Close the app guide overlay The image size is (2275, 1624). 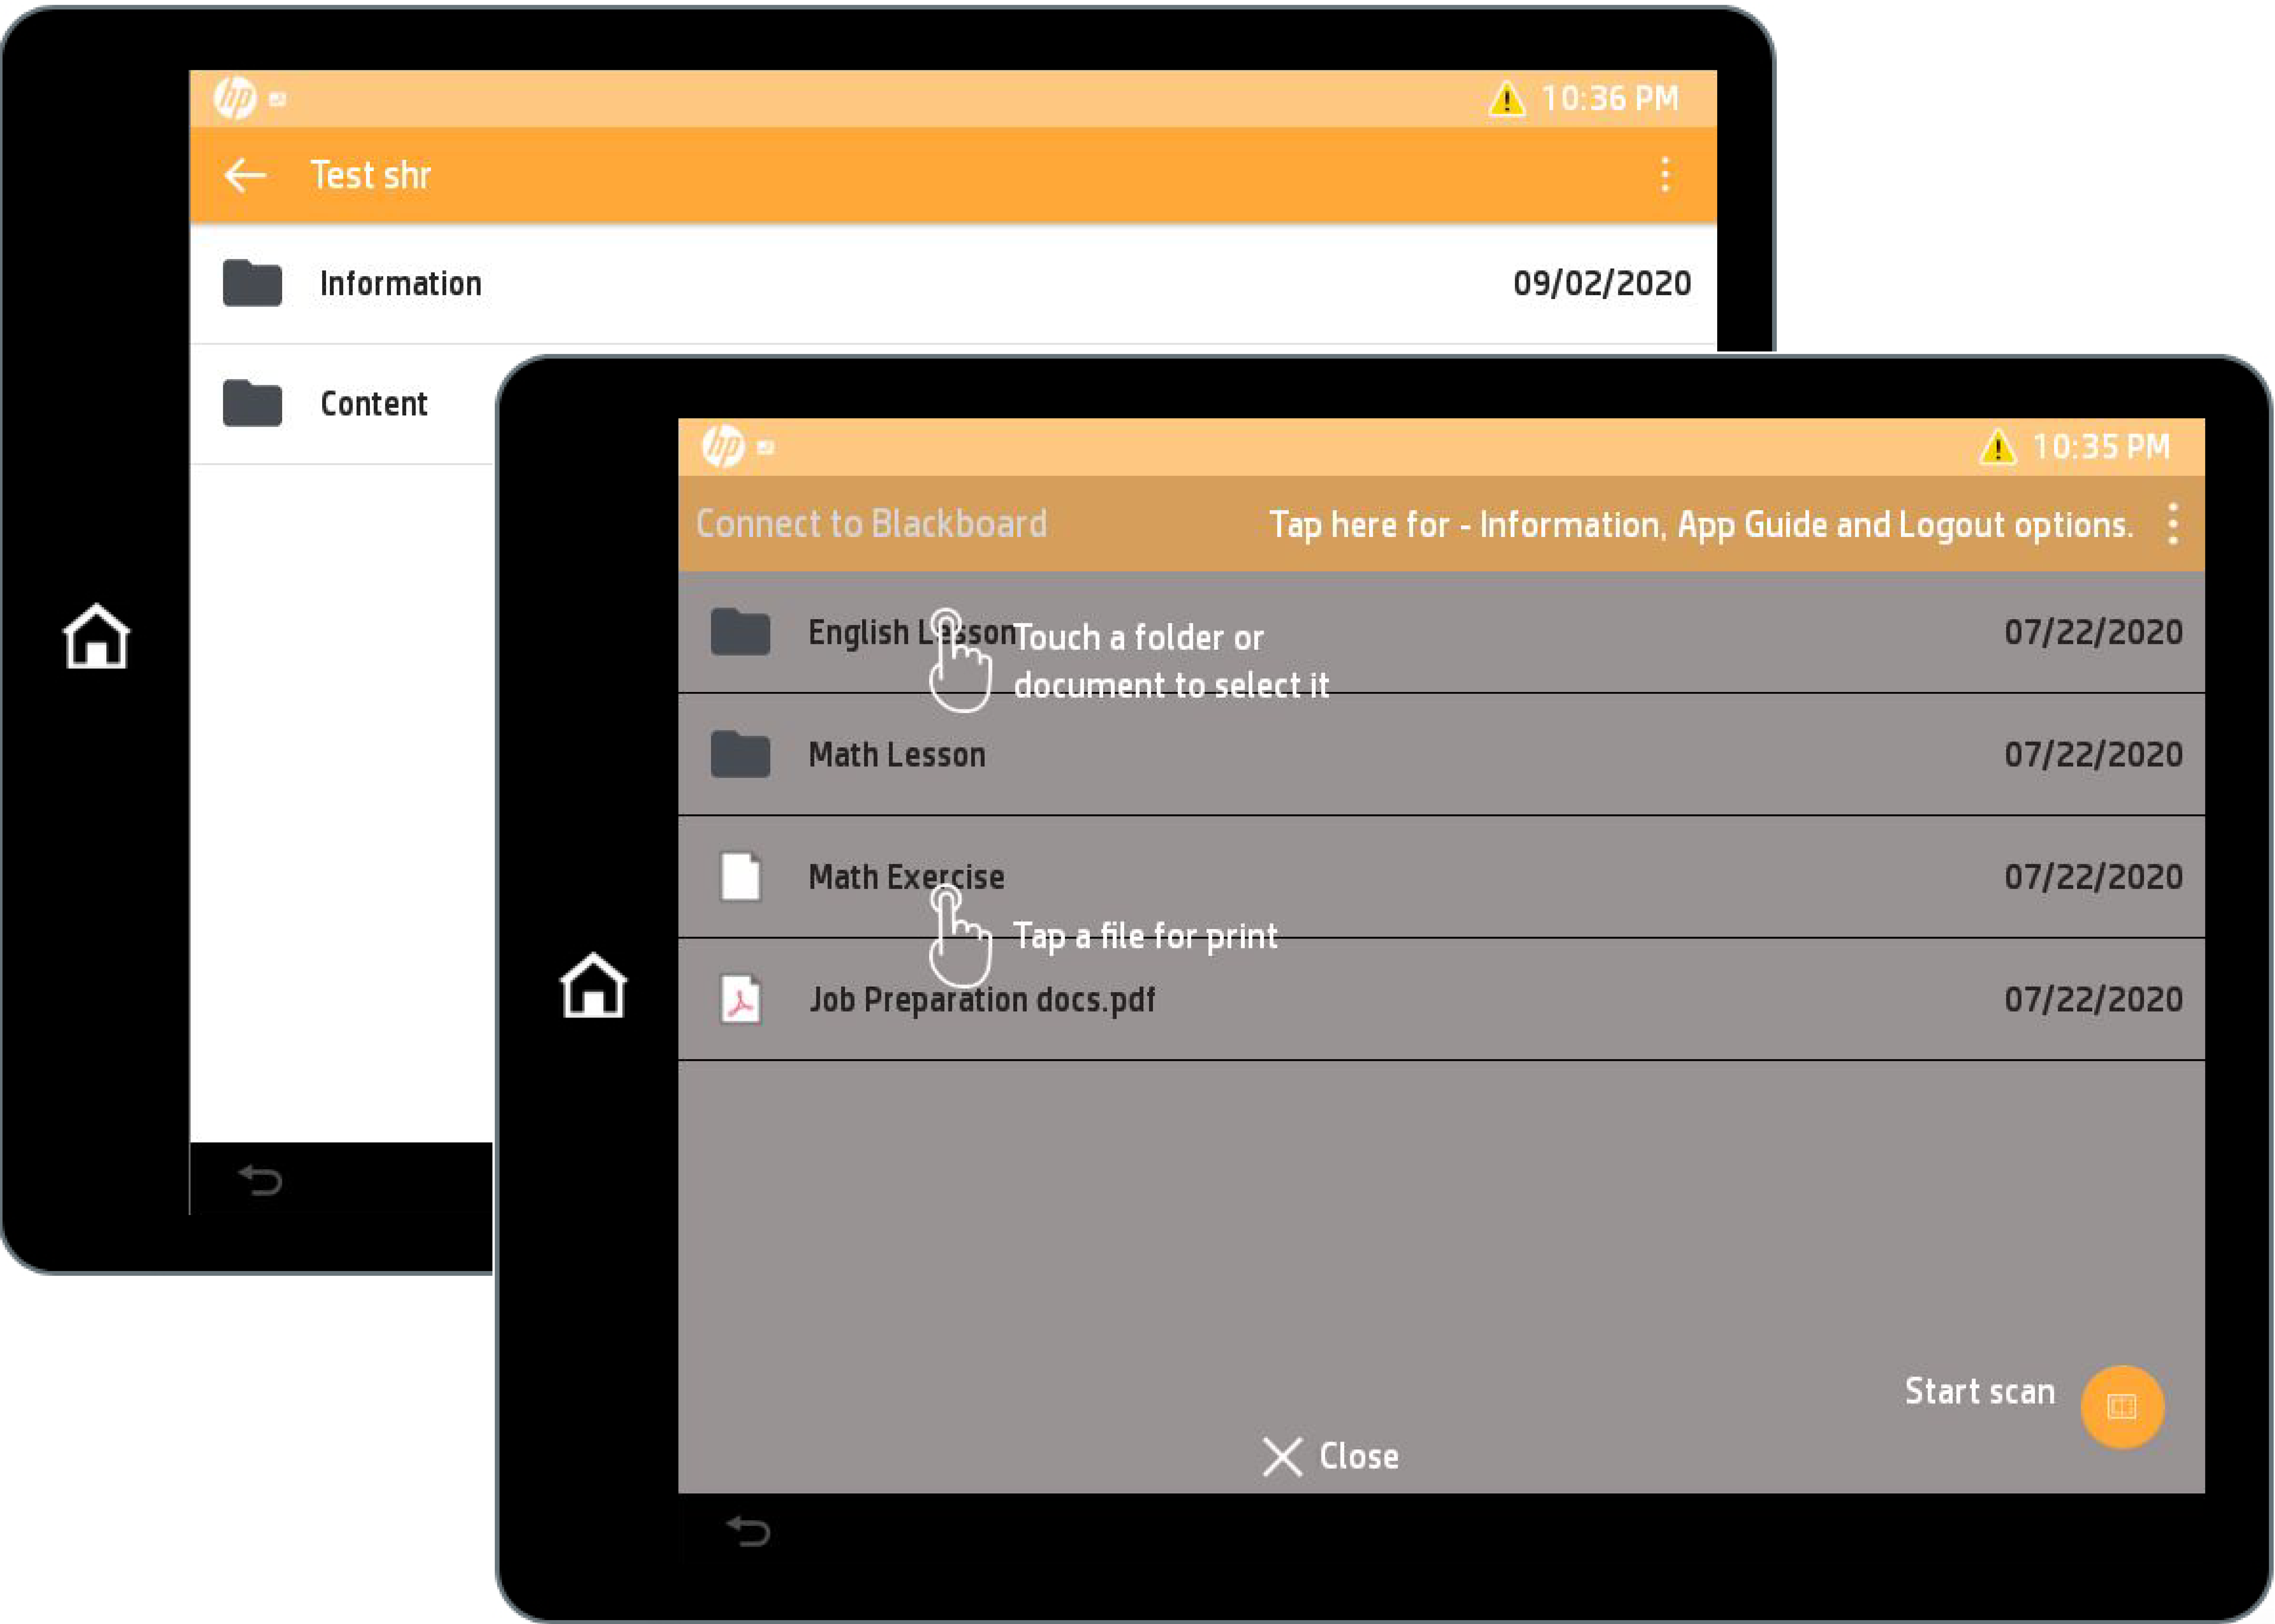tap(1331, 1457)
